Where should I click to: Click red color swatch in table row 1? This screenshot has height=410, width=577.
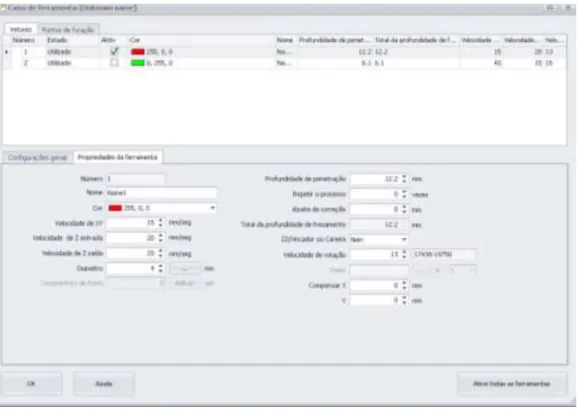coord(138,52)
